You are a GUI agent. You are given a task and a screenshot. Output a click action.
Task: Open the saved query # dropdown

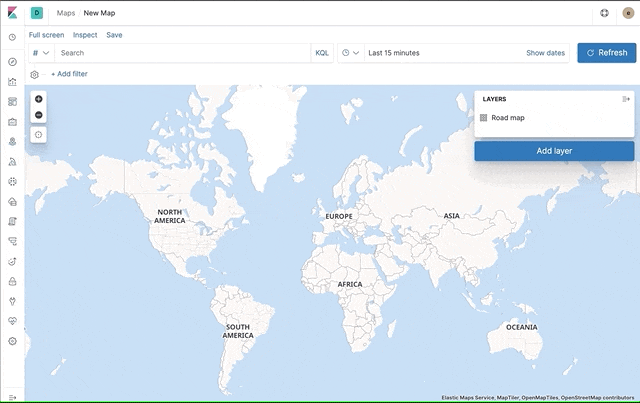(x=41, y=53)
